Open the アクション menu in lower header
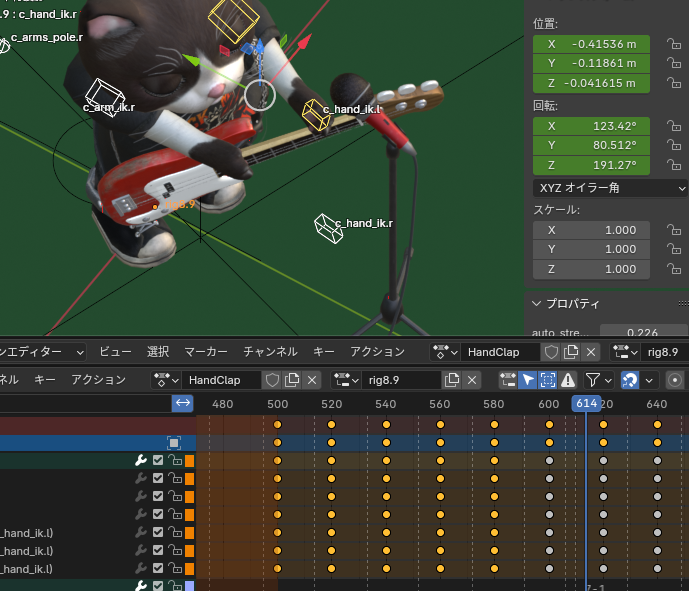This screenshot has height=591, width=689. click(x=98, y=380)
